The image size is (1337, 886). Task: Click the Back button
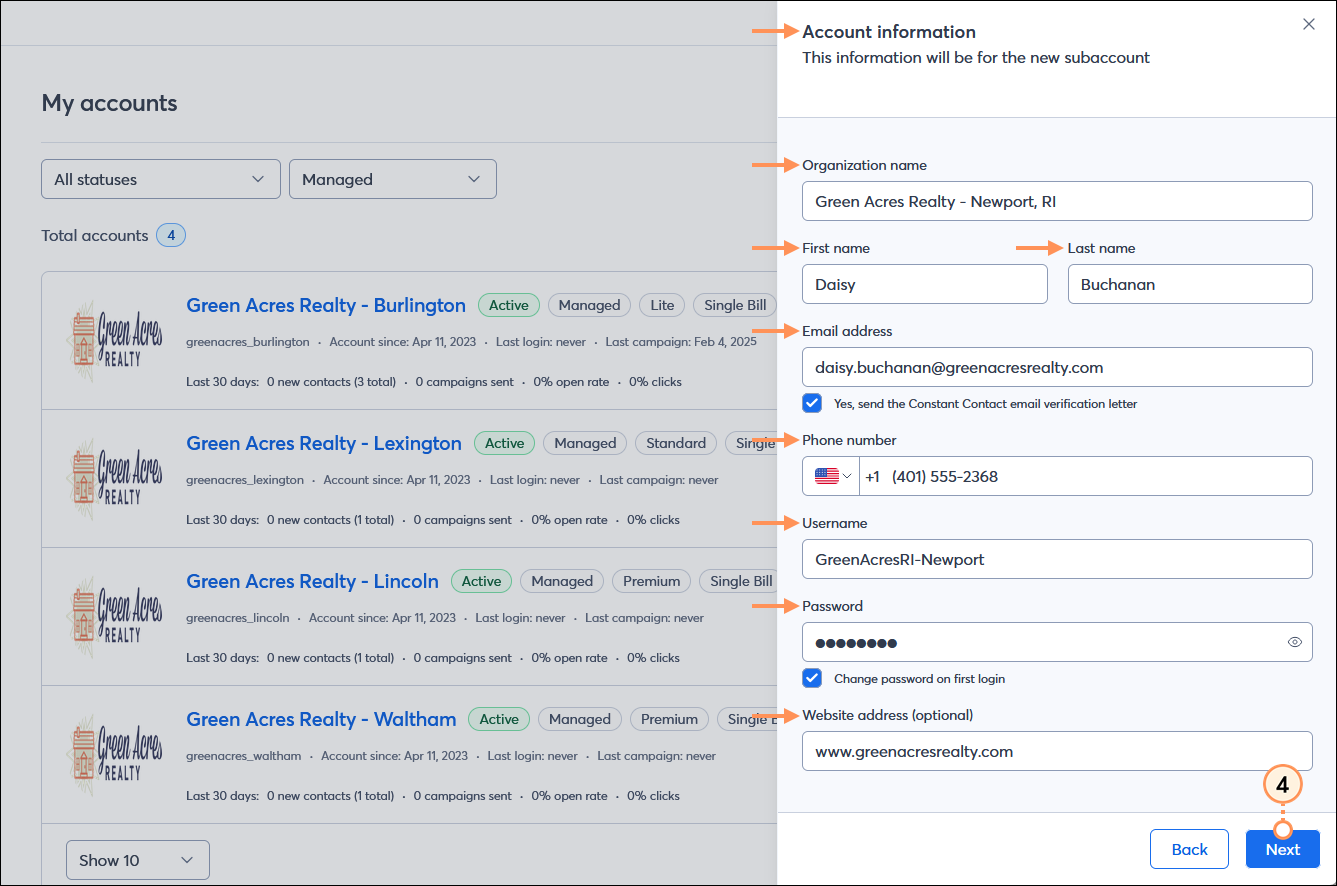pyautogui.click(x=1189, y=849)
